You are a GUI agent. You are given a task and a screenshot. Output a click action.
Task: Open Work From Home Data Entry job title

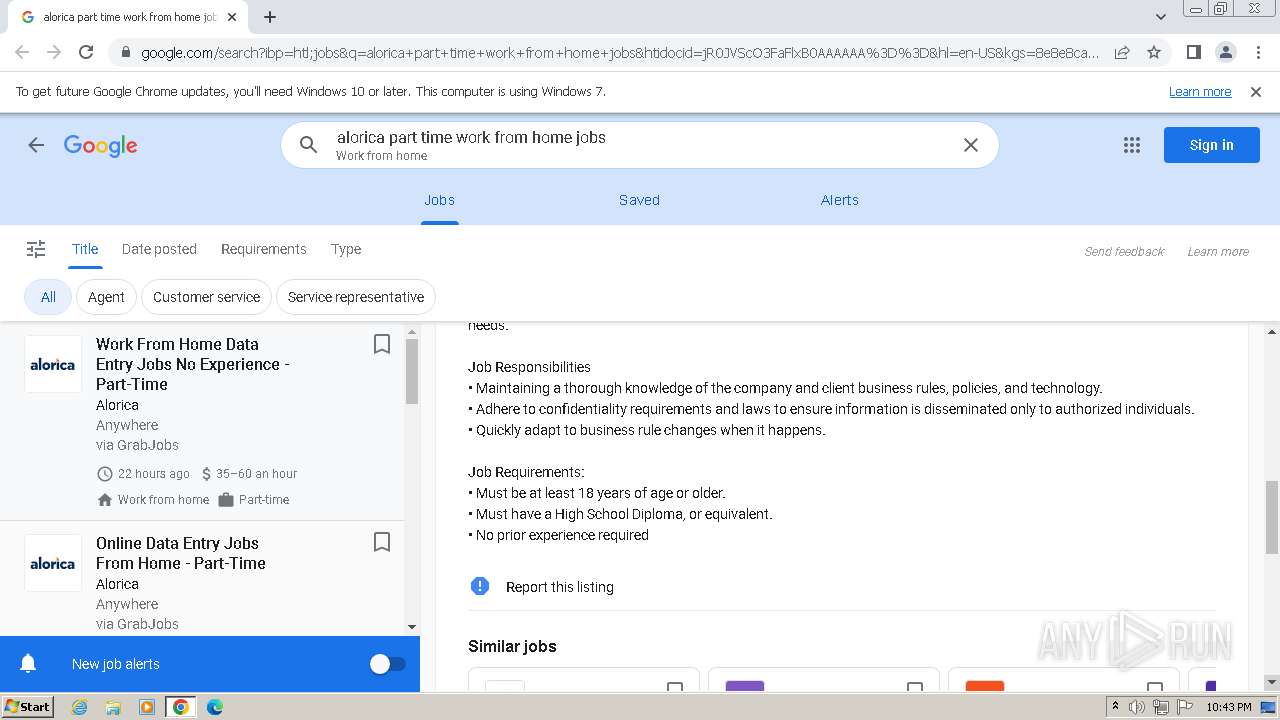(x=193, y=364)
